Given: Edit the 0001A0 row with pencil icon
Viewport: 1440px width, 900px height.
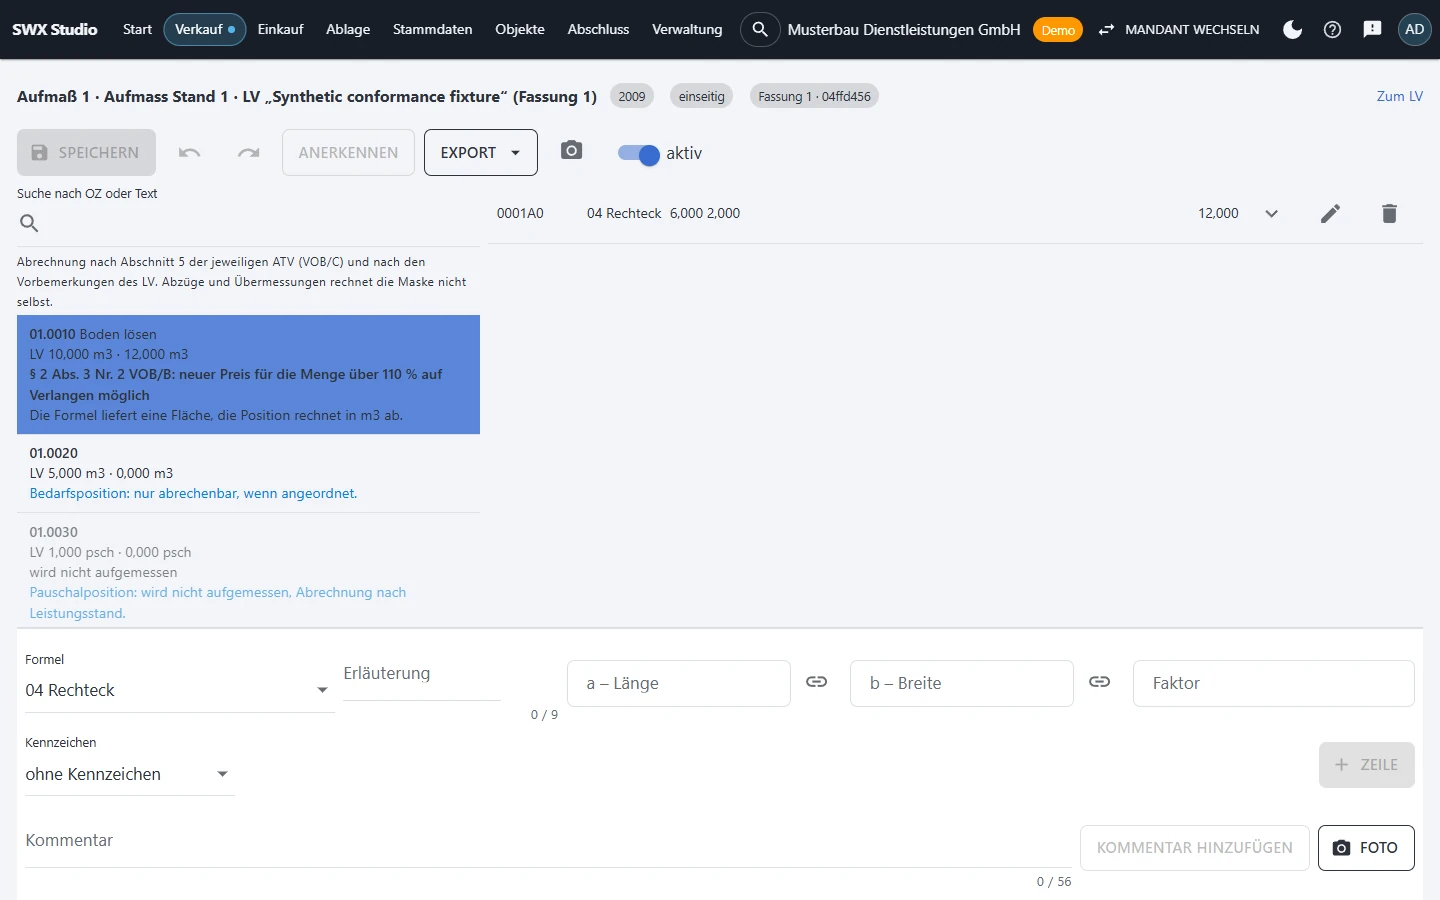Looking at the screenshot, I should coord(1330,213).
